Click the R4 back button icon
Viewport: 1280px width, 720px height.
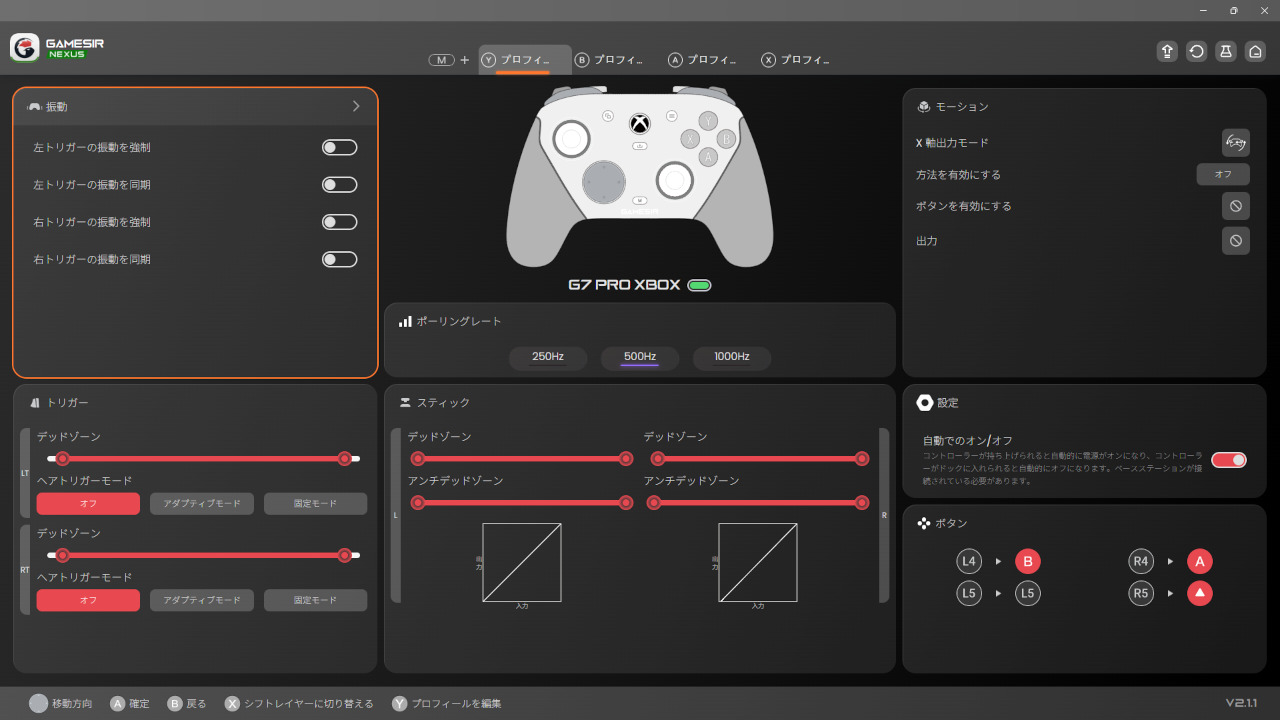(x=1141, y=561)
